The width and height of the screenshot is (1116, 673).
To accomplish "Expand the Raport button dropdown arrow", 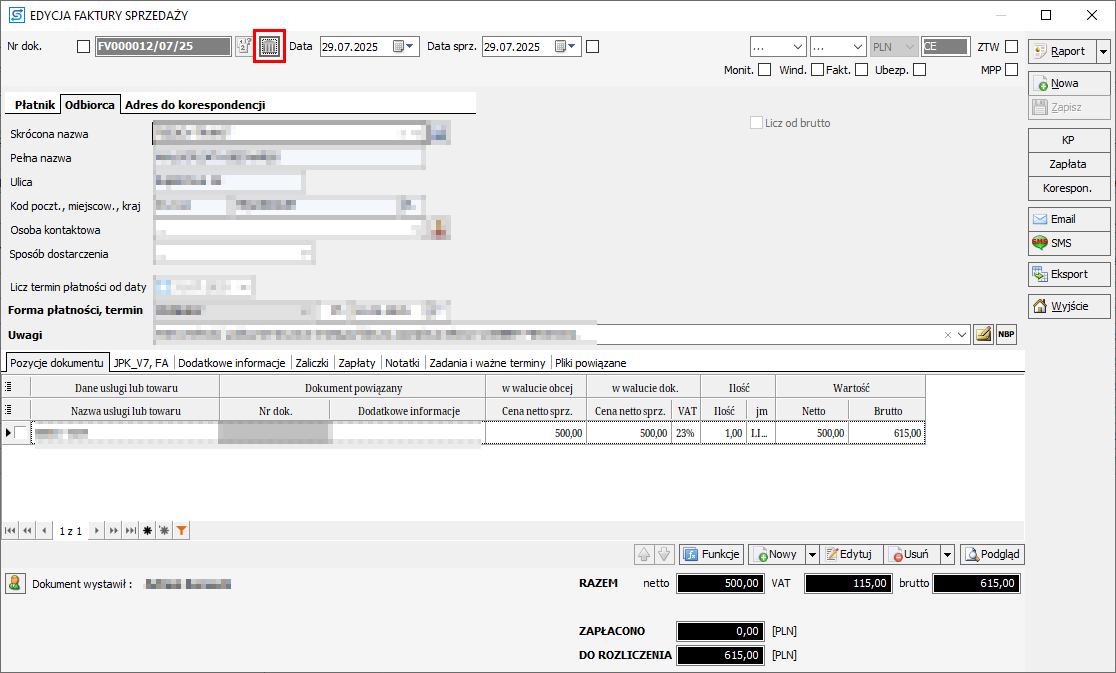I will pos(1103,51).
